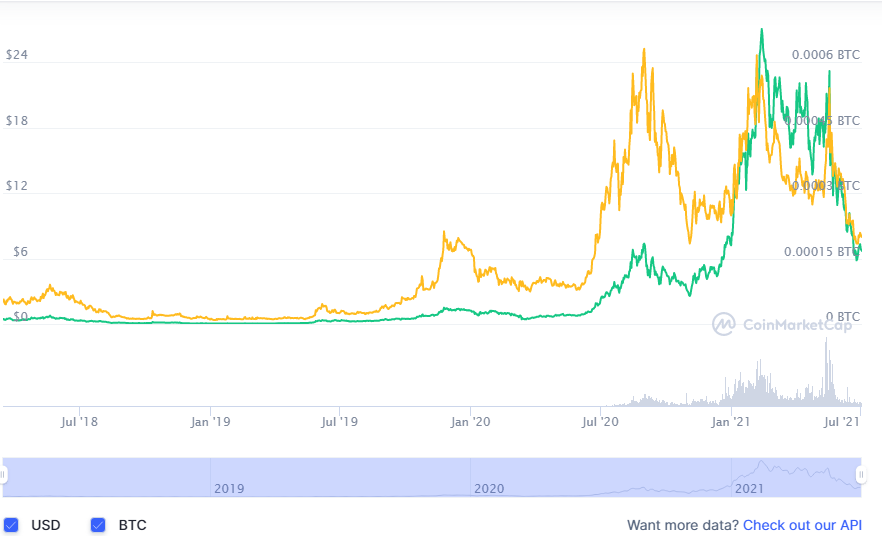Click the Jan '20 axis label
882x543 pixels.
(470, 421)
